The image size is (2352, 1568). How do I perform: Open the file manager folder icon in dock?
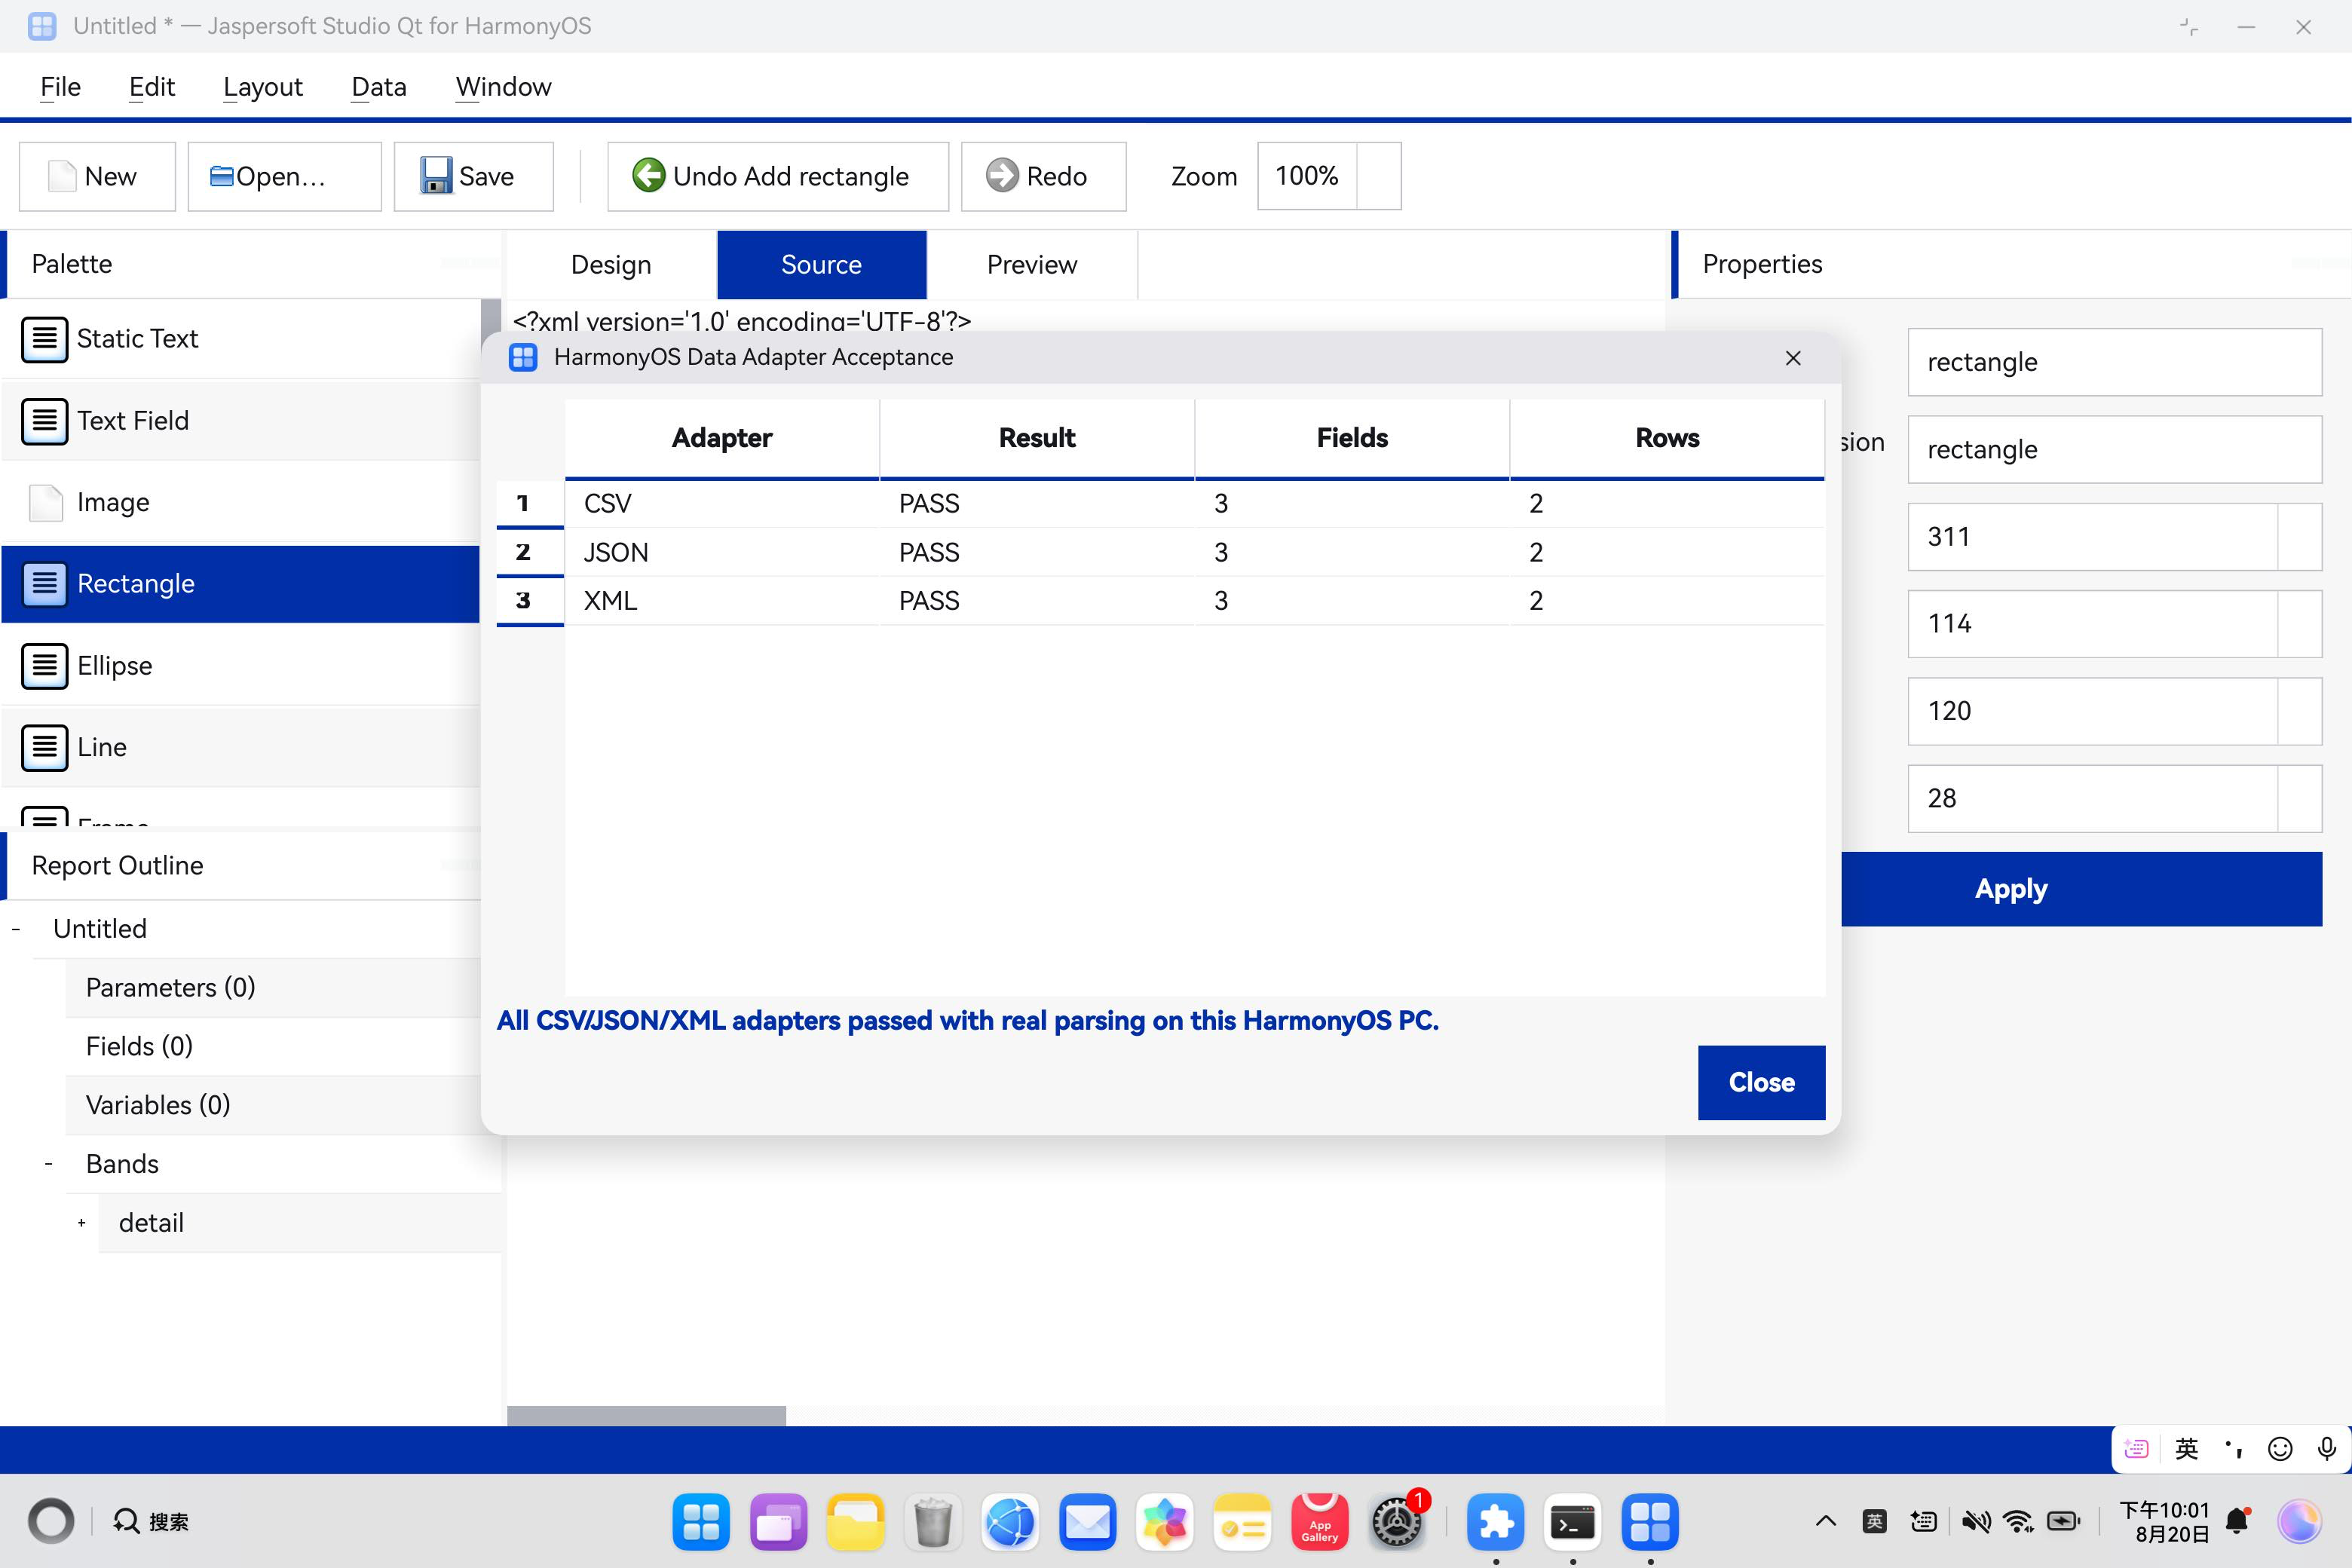pyautogui.click(x=855, y=1522)
